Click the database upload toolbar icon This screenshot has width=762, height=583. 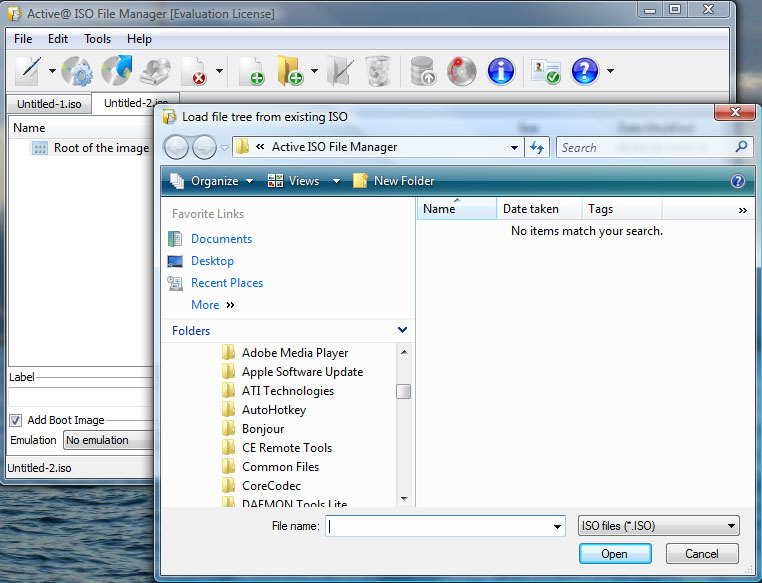422,71
